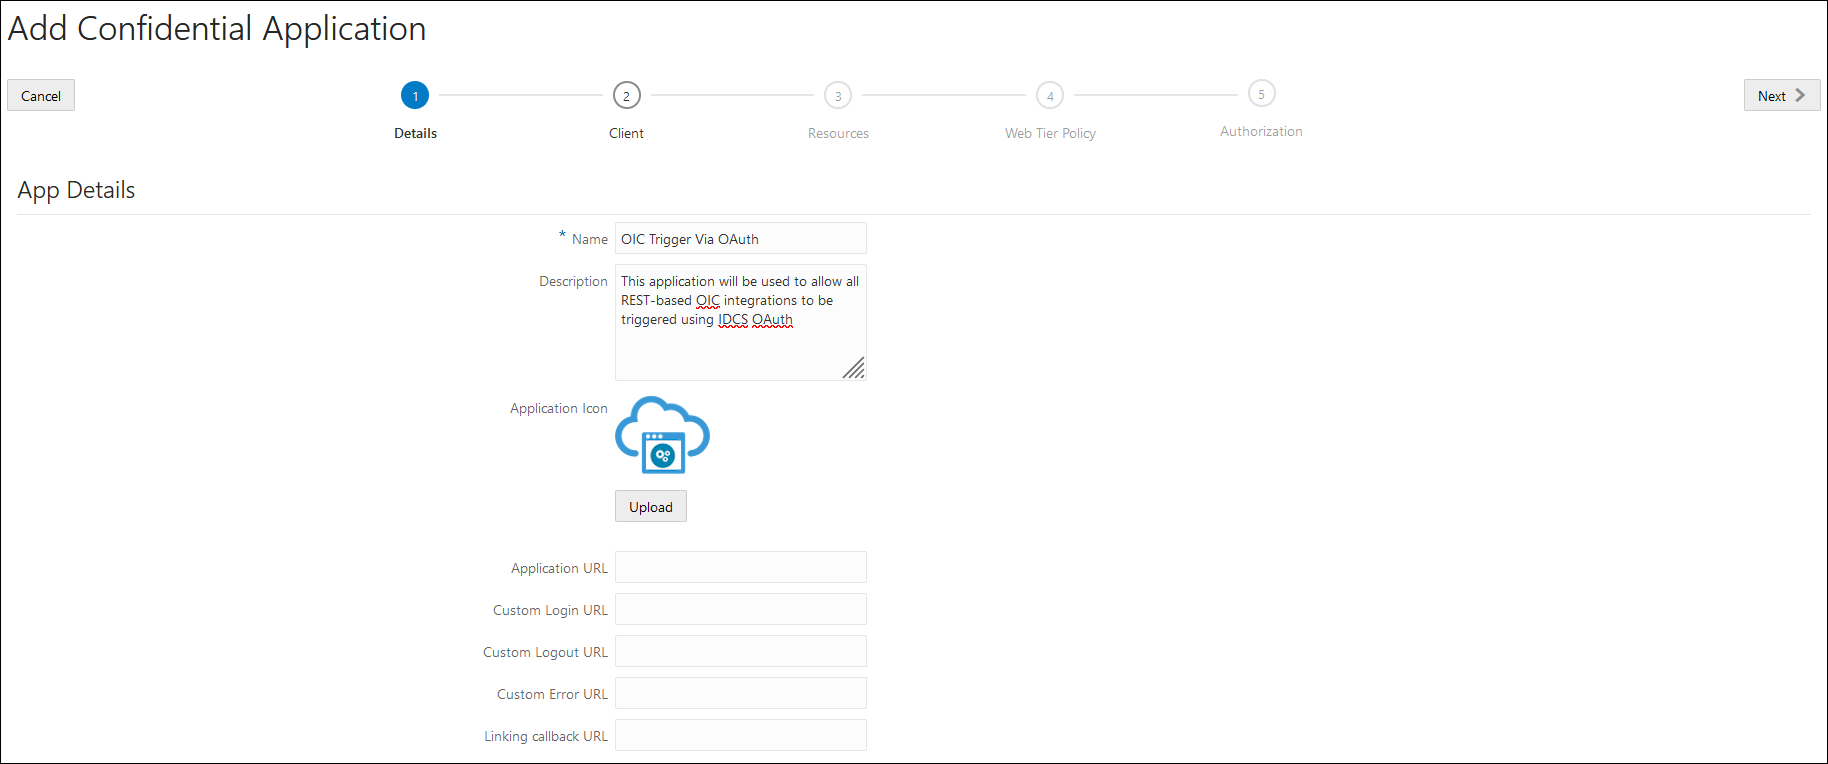Click the 'Custom Logout URL' label
Viewport: 1828px width, 764px height.
pos(545,652)
